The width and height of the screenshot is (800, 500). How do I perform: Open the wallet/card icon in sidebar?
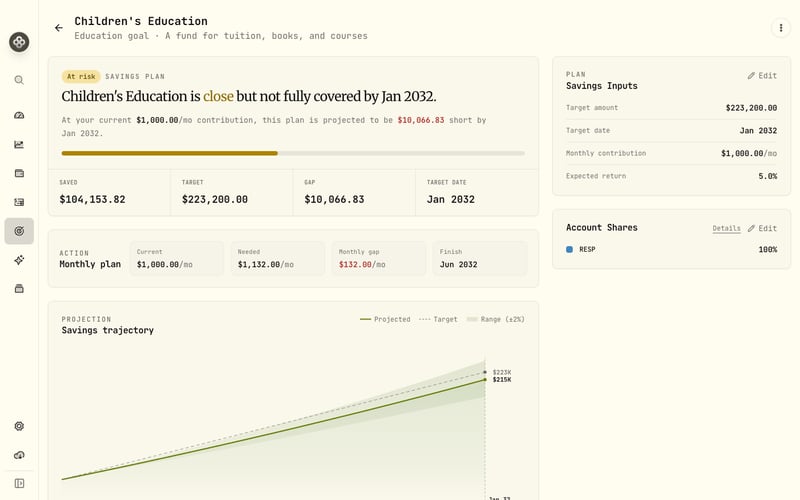[x=19, y=173]
